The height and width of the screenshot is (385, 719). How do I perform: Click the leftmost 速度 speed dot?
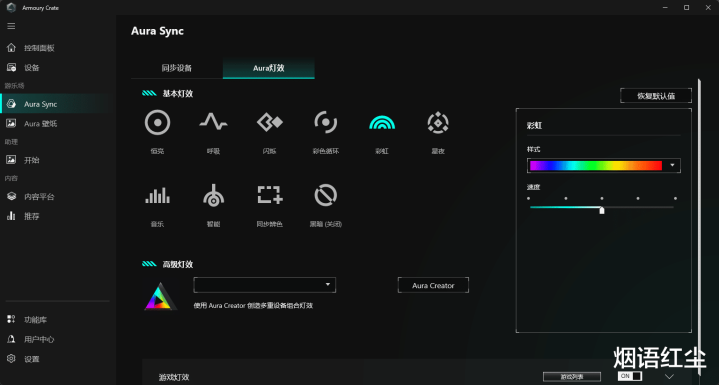click(529, 198)
